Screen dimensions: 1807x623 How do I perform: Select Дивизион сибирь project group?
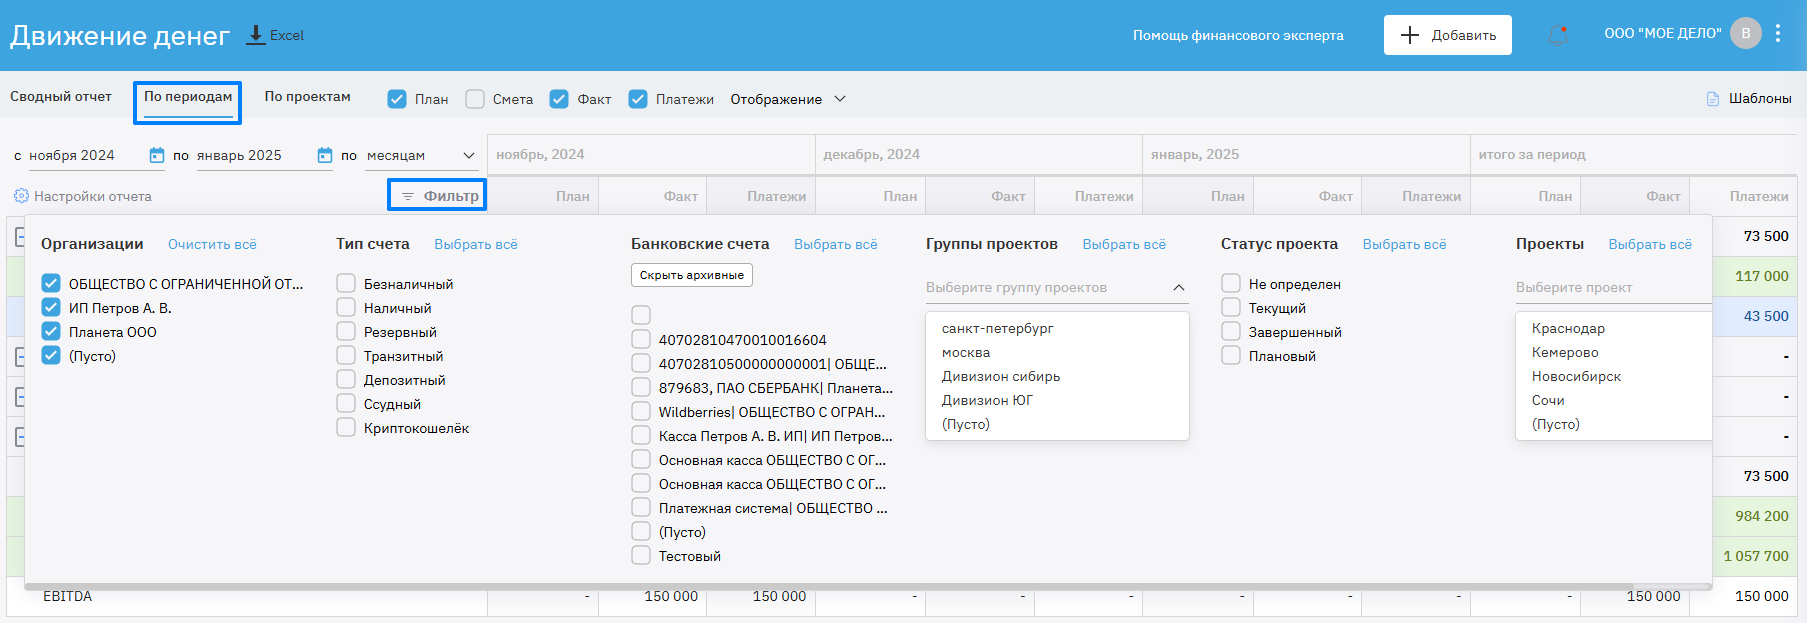1001,376
